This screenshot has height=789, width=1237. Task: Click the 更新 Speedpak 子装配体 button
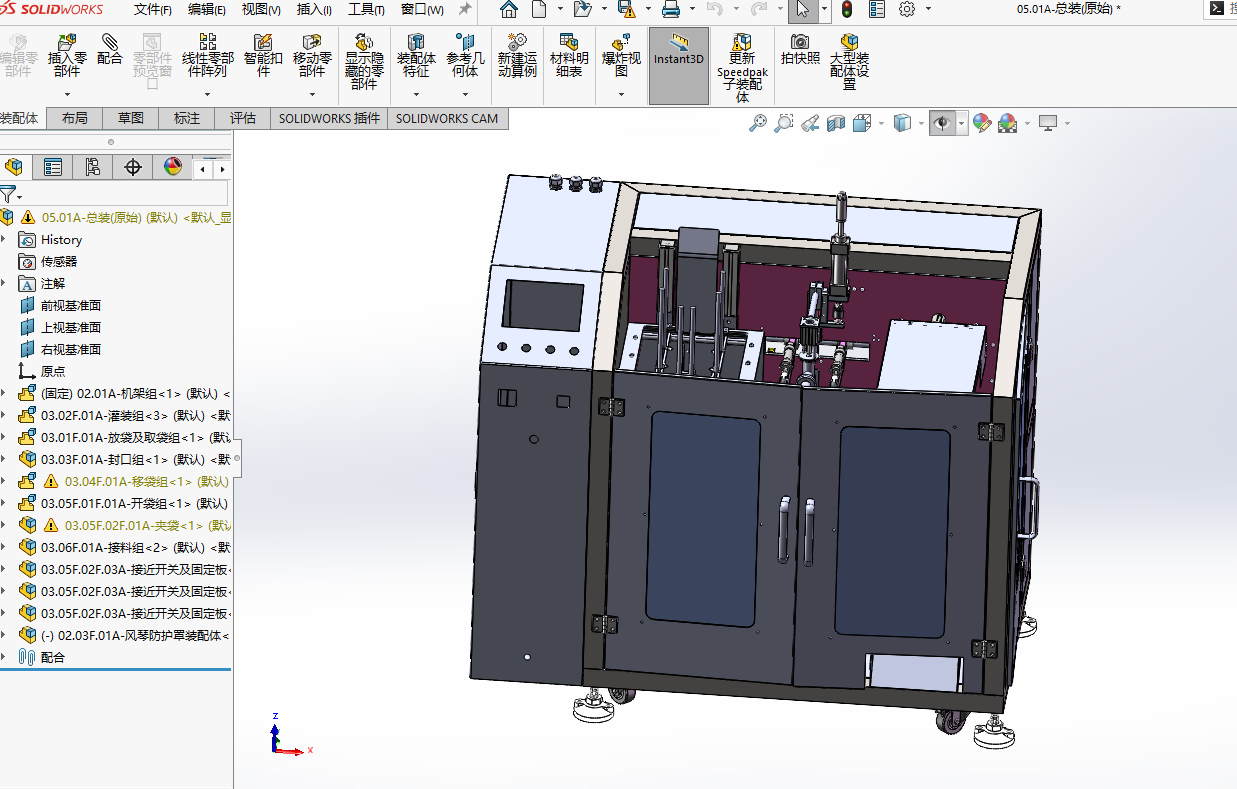coord(742,65)
